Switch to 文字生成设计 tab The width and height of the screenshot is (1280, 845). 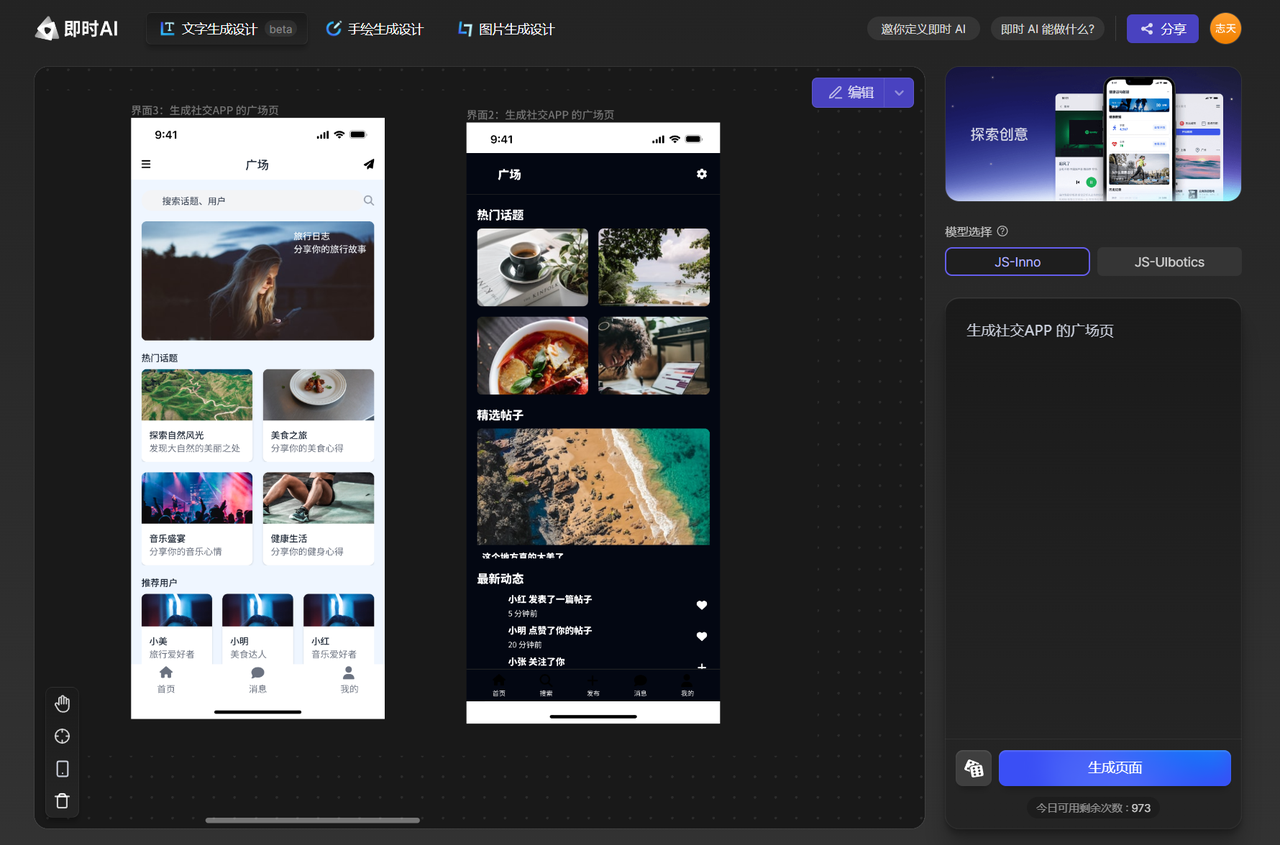227,29
